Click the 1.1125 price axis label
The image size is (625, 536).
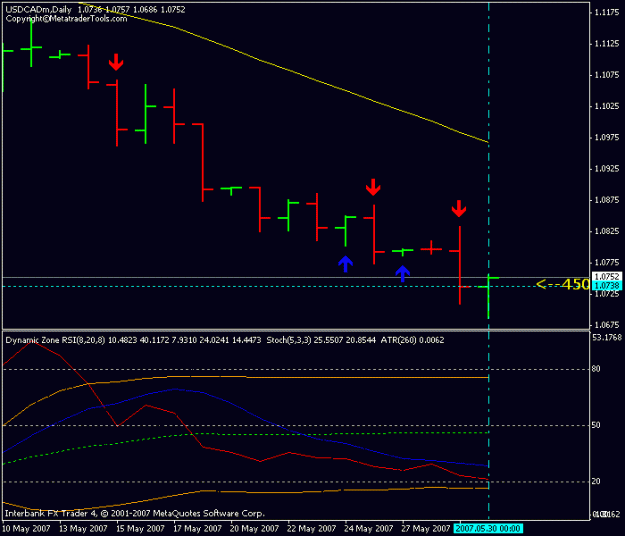pos(607,44)
